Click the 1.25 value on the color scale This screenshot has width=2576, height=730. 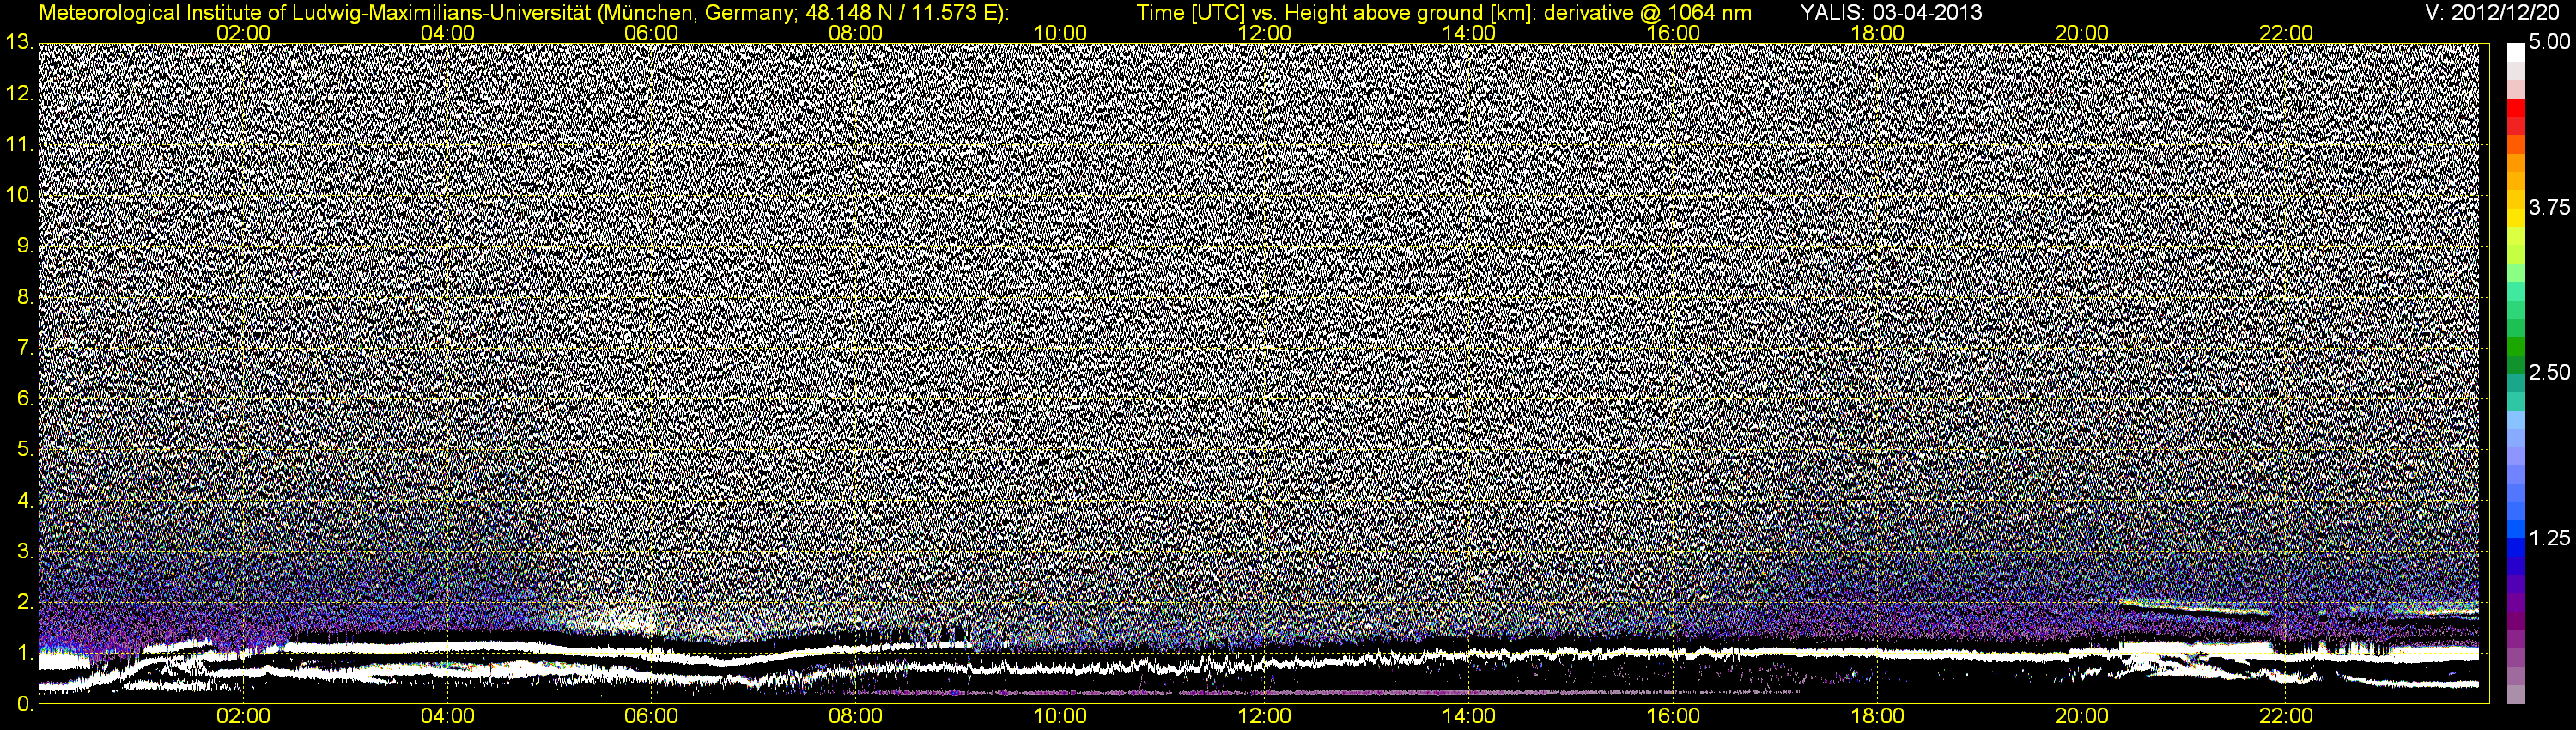pos(2549,538)
